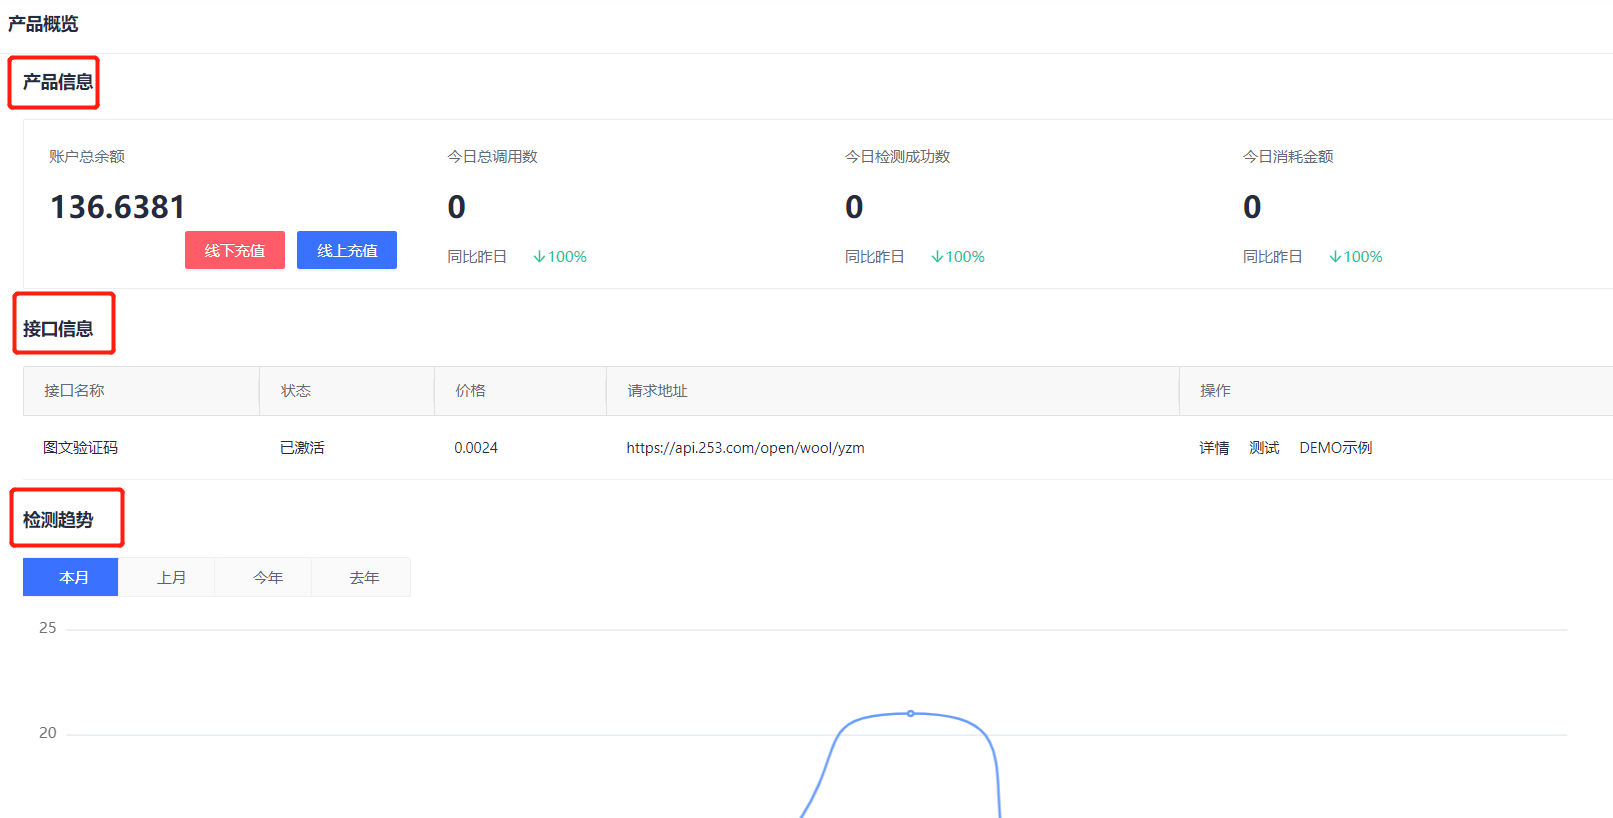Click the 今日总调用数 label
1613x818 pixels.
pyautogui.click(x=492, y=156)
